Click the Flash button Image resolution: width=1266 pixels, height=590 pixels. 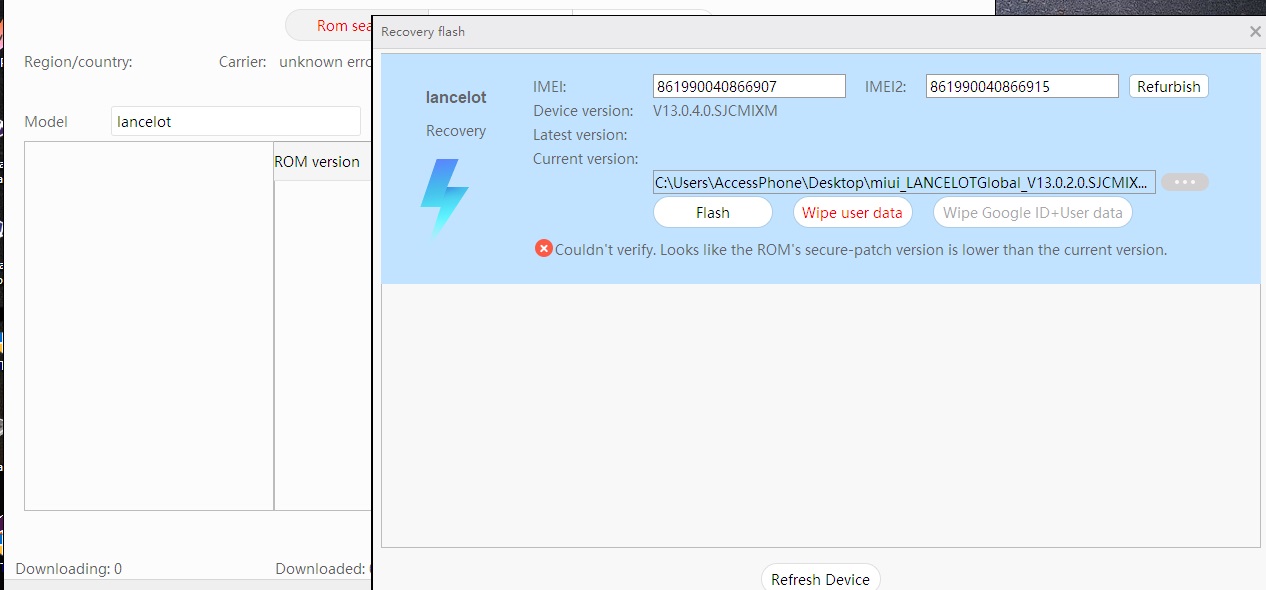[712, 212]
